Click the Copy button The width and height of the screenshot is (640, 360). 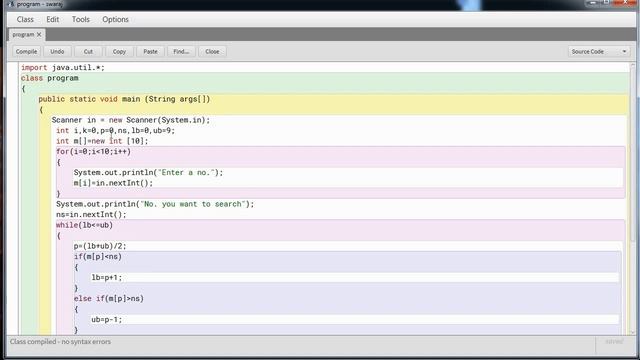tap(119, 51)
